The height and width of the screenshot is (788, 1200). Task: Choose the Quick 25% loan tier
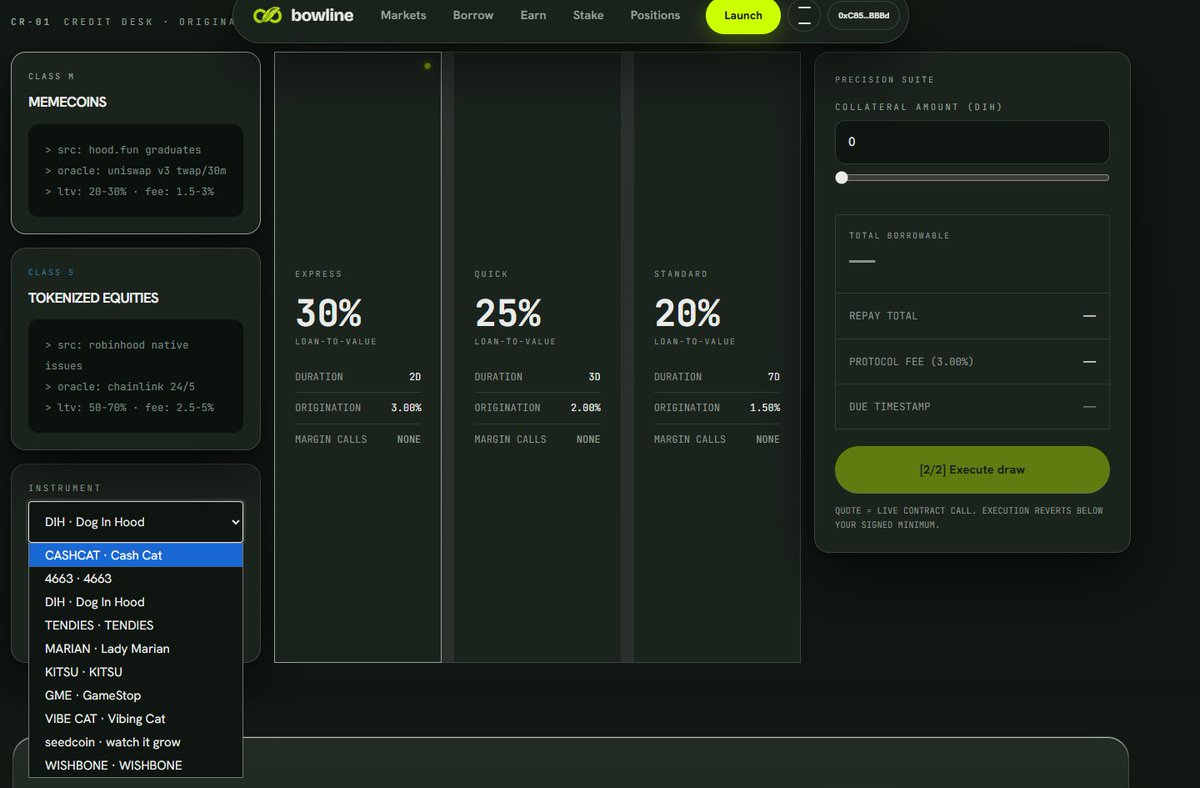[537, 357]
